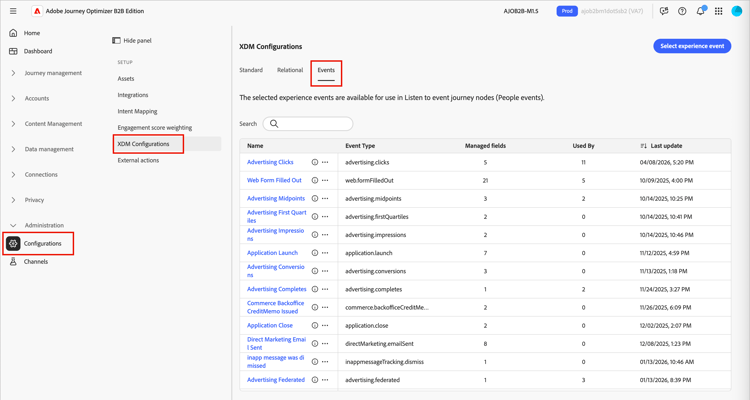Collapse Administration section
Screen dimensions: 750x400
pyautogui.click(x=13, y=225)
